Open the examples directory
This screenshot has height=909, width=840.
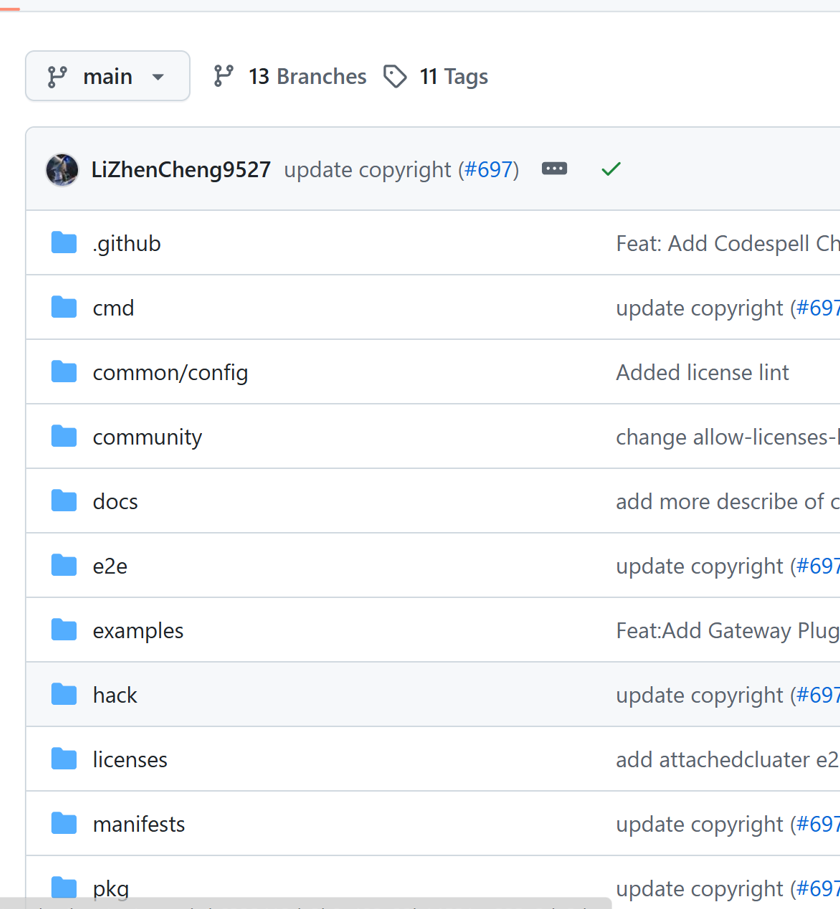tap(138, 631)
